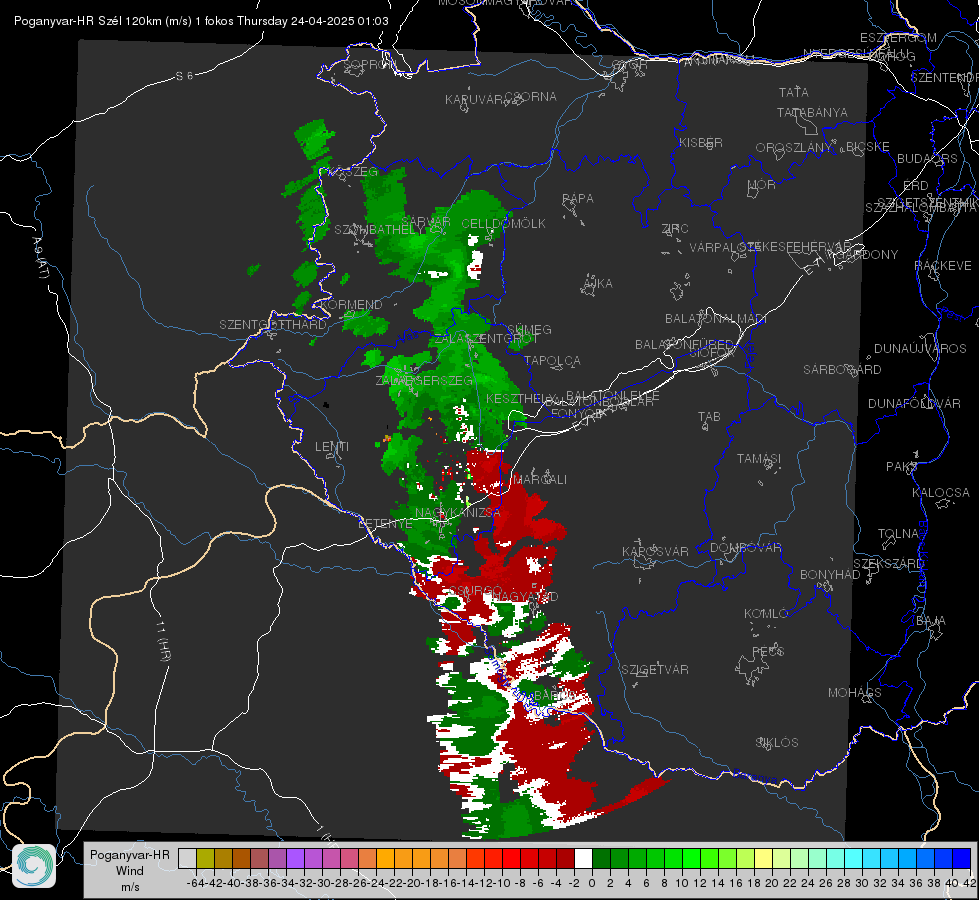
Task: Select the deep blue swatch between 40 and 42
Action: (962, 858)
